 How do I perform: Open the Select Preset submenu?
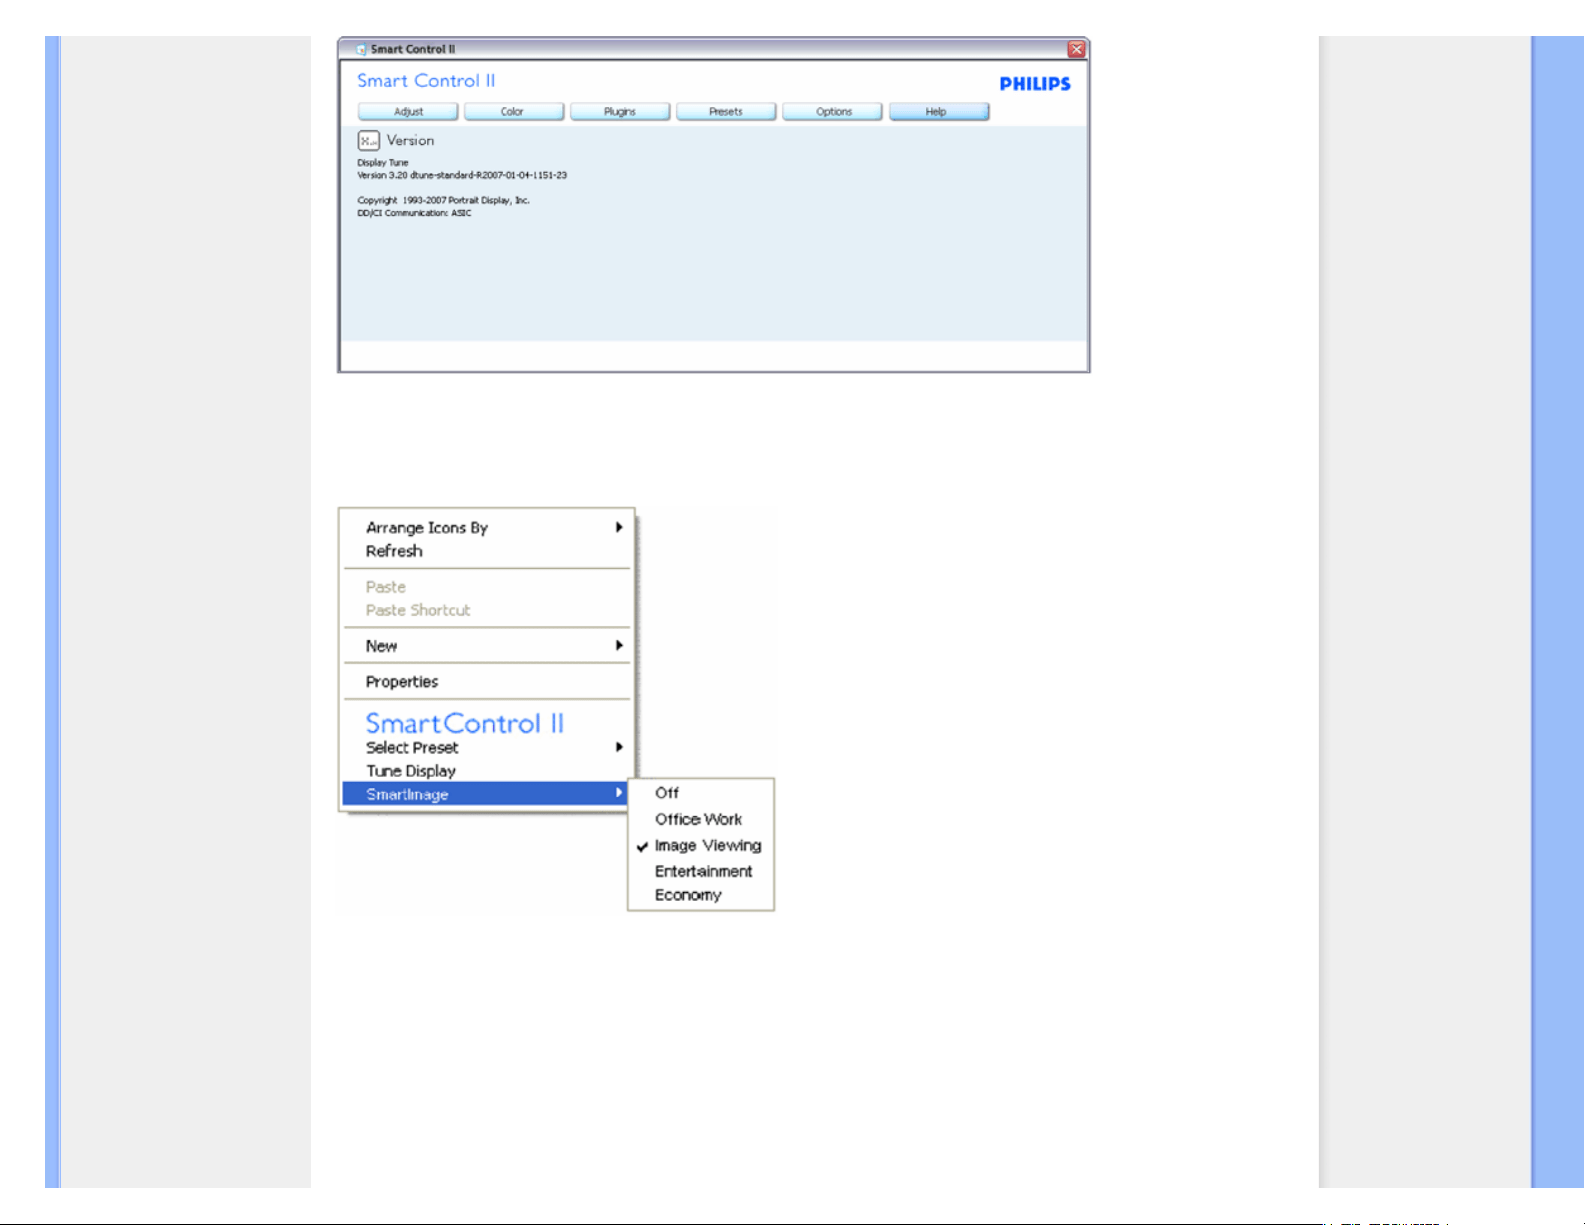488,747
